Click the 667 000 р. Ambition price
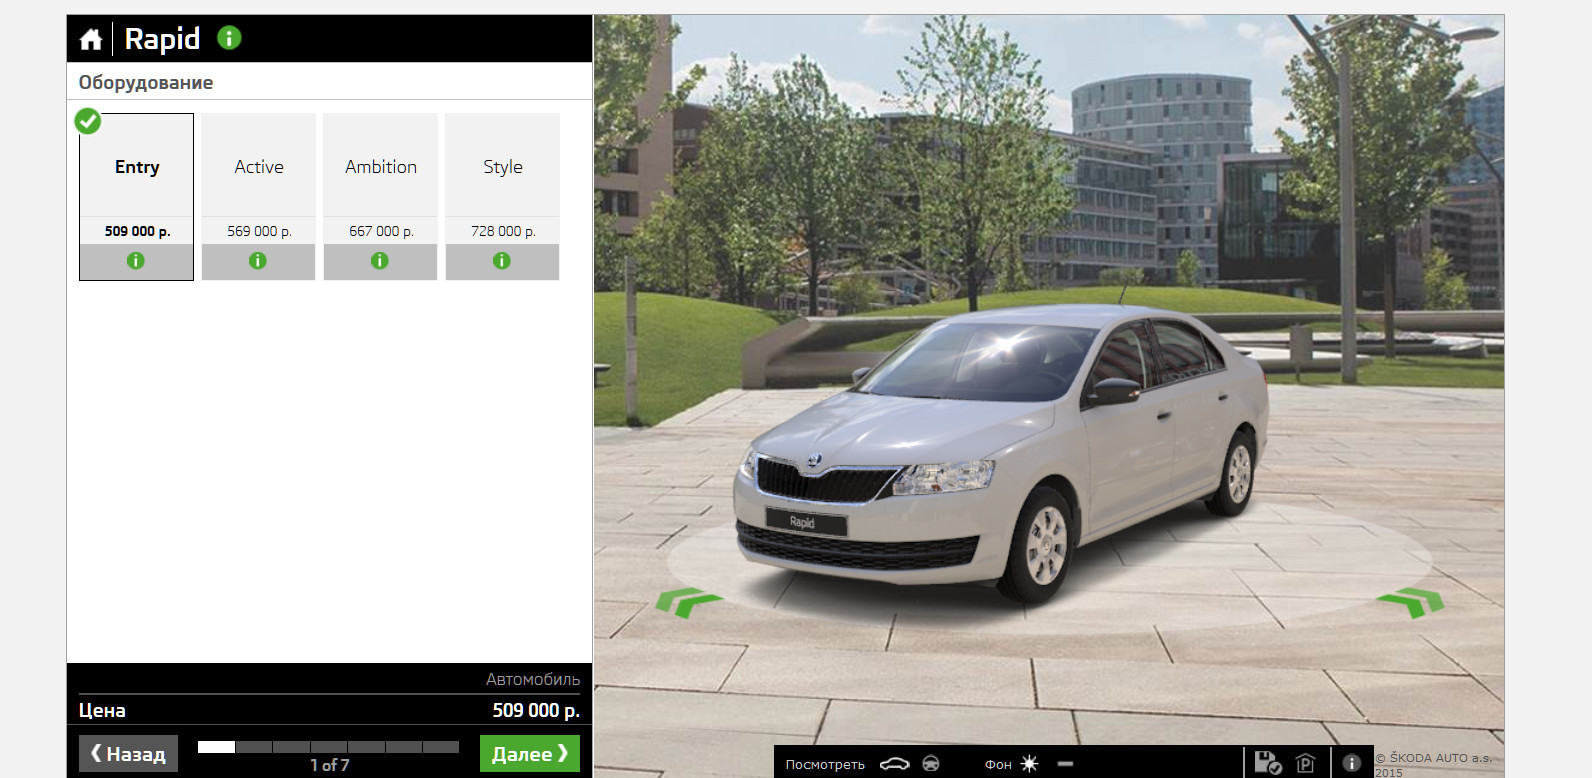 (x=381, y=231)
